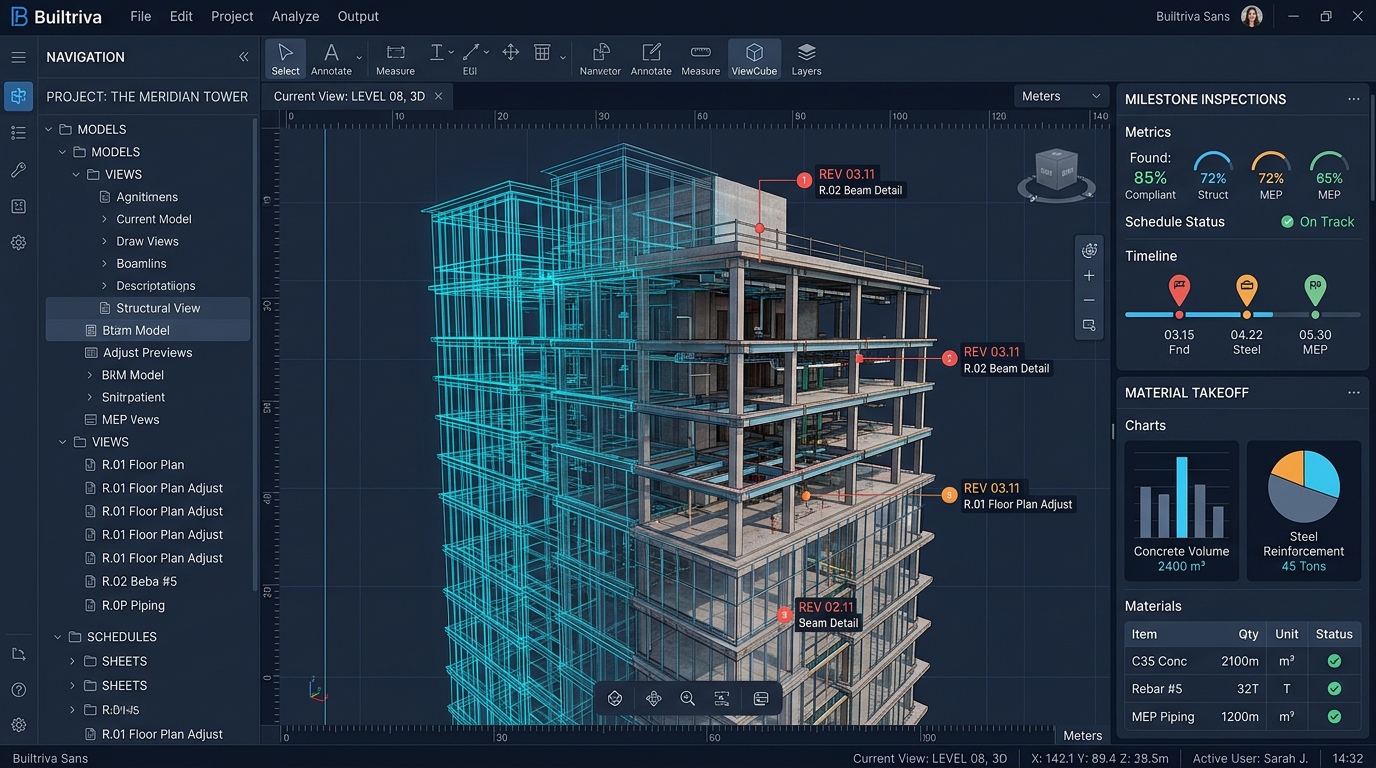Viewport: 1376px width, 768px height.
Task: Choose the Annotate tool with letter A icon
Action: (x=331, y=59)
